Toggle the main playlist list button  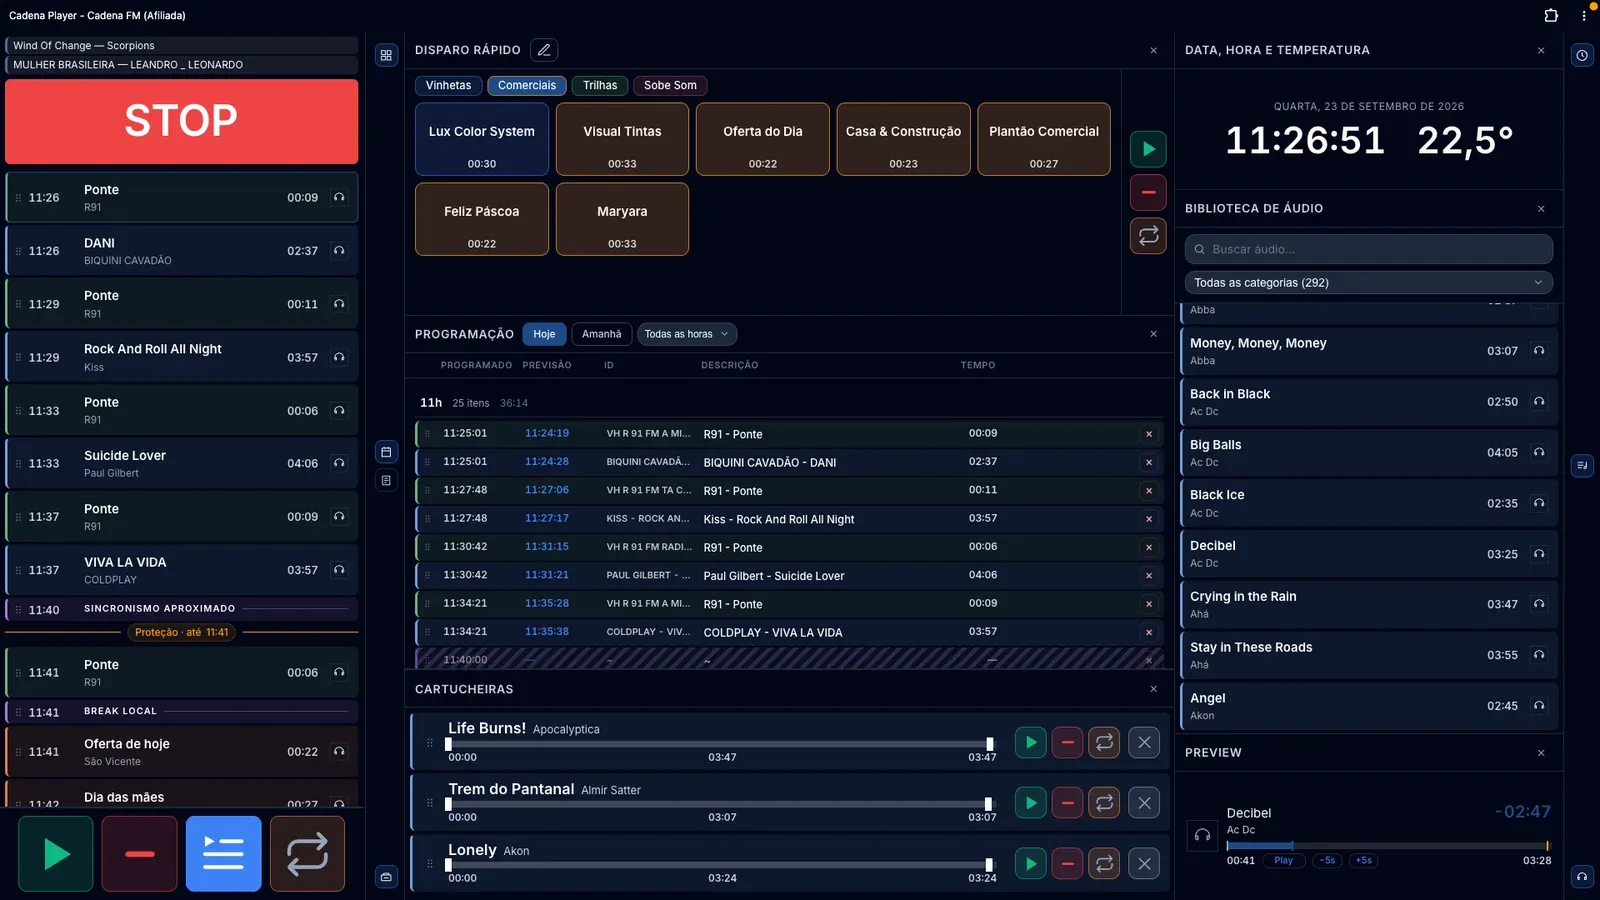coord(223,854)
